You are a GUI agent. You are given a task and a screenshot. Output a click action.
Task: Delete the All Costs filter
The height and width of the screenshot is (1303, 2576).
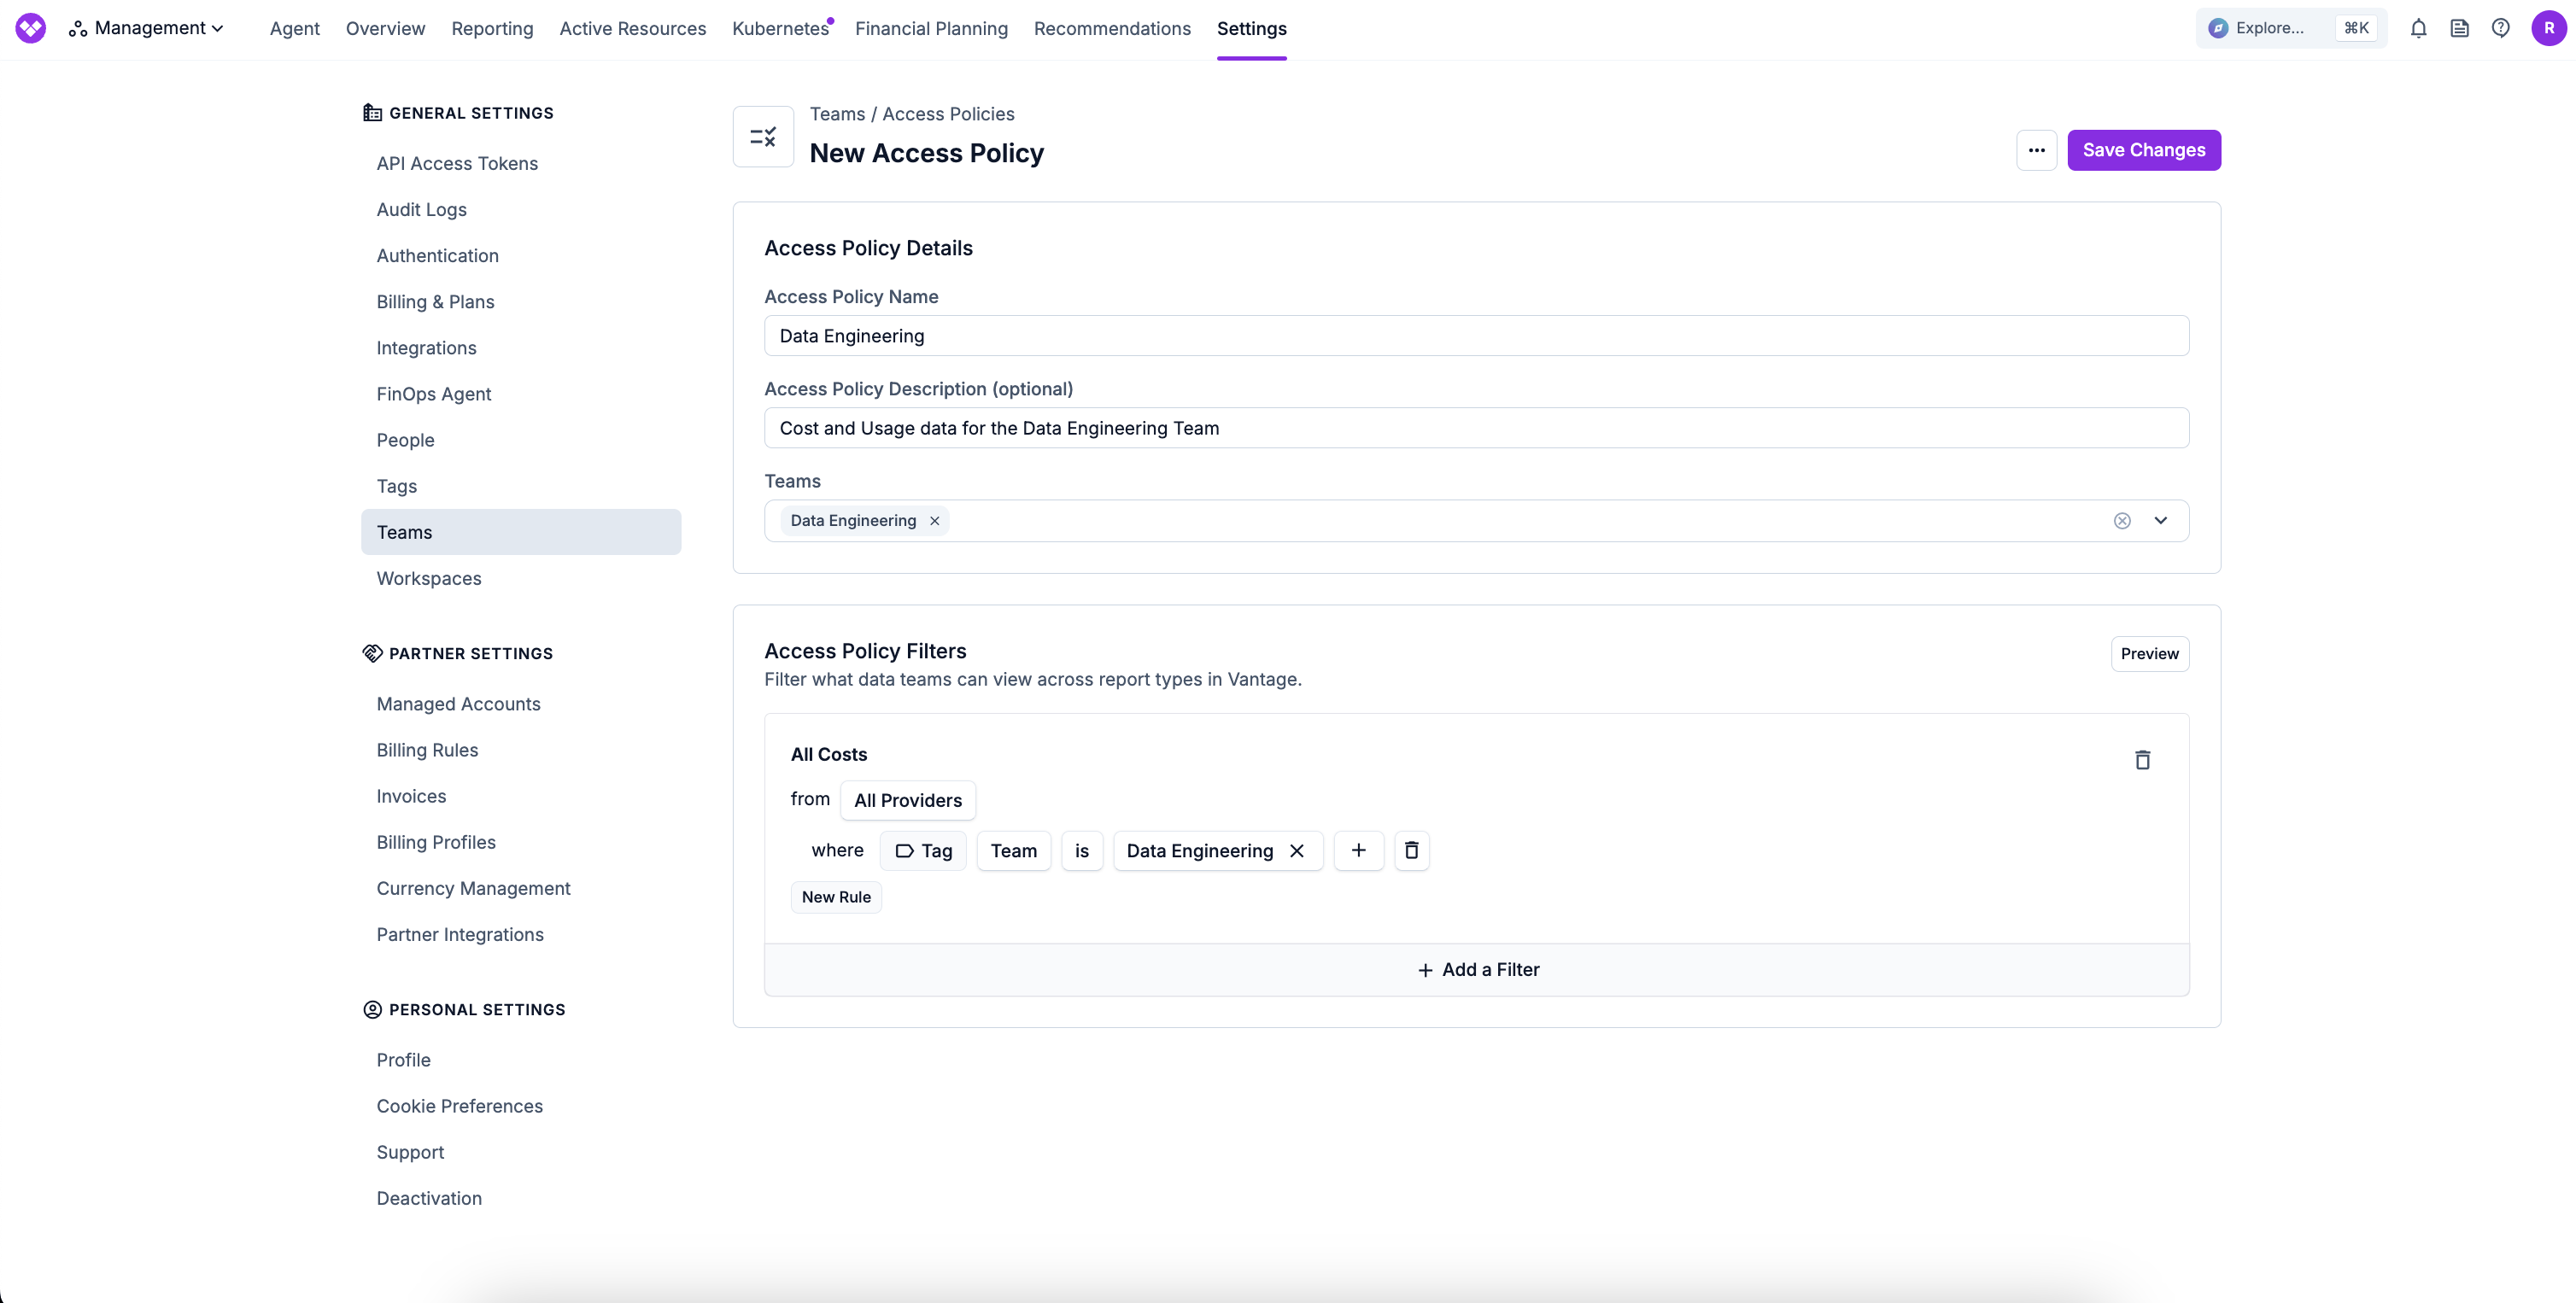2142,760
